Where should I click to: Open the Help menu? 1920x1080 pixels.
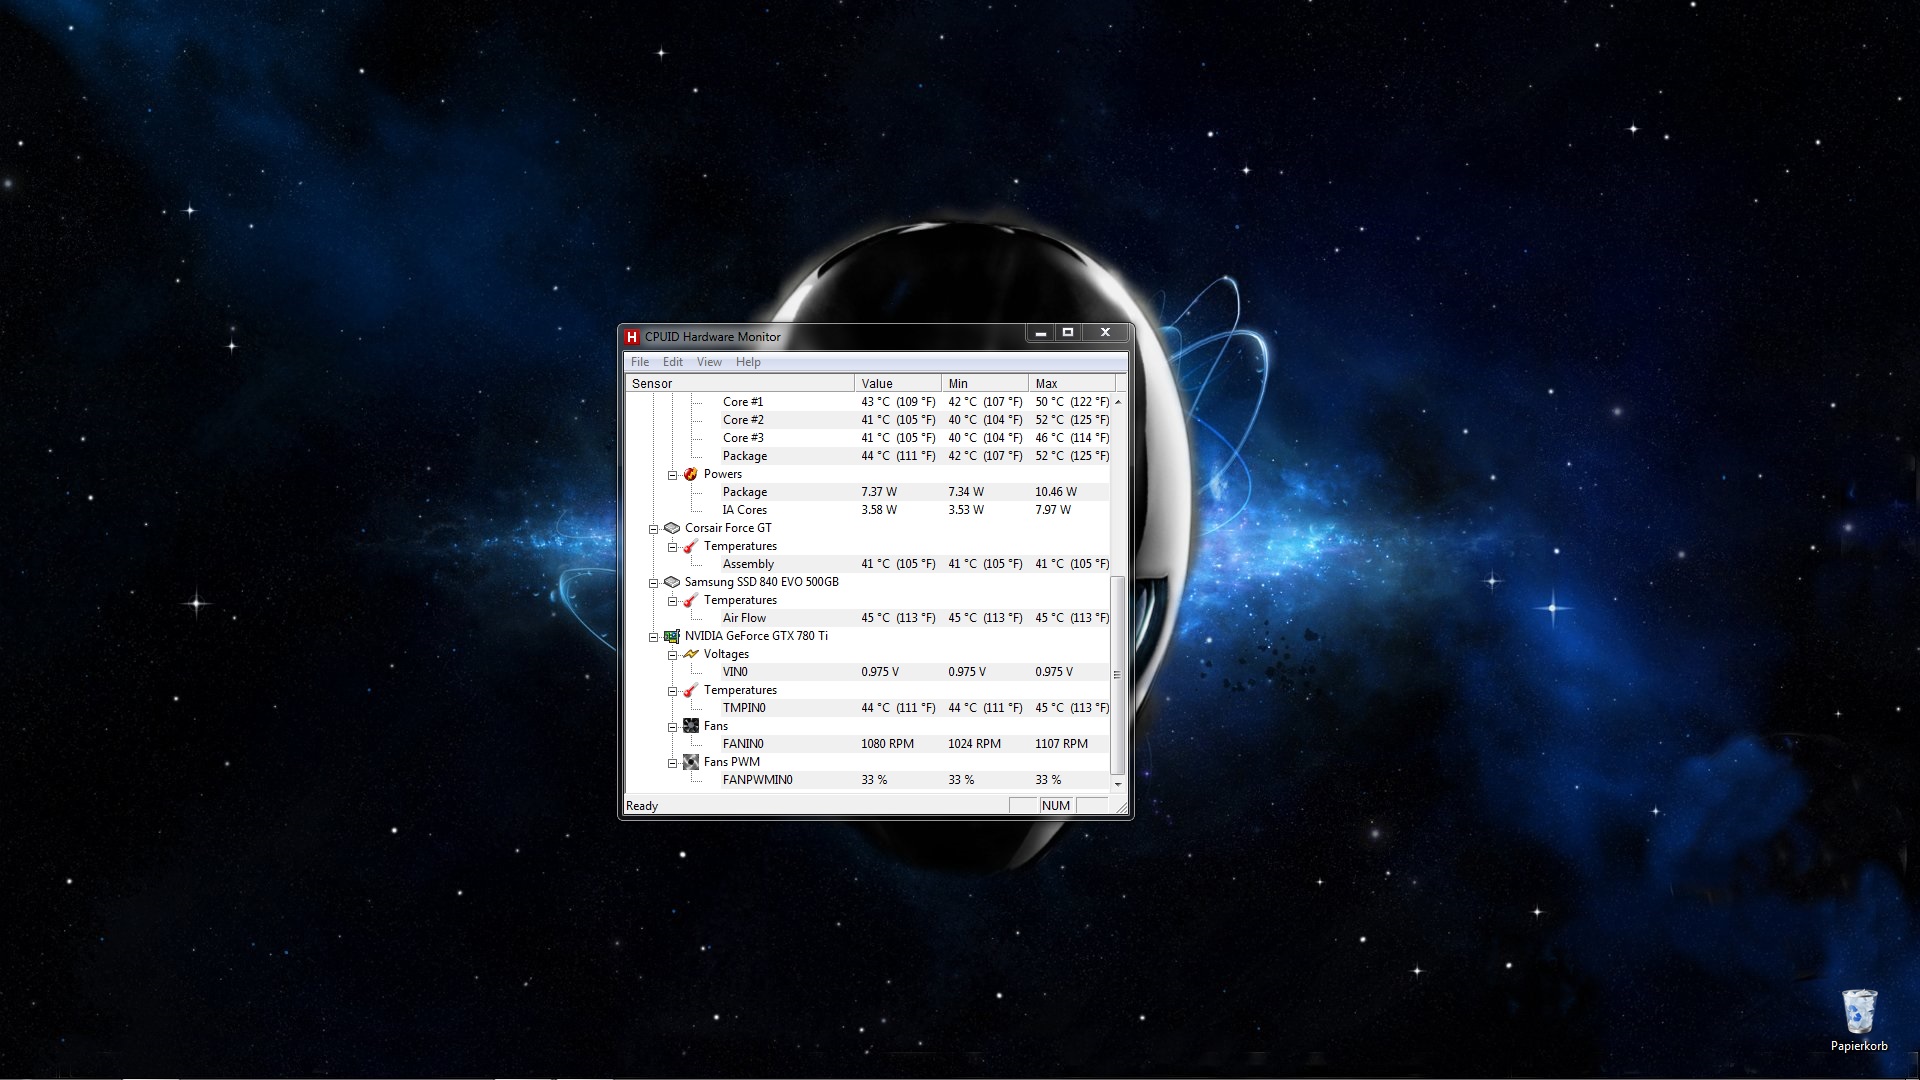pyautogui.click(x=748, y=362)
